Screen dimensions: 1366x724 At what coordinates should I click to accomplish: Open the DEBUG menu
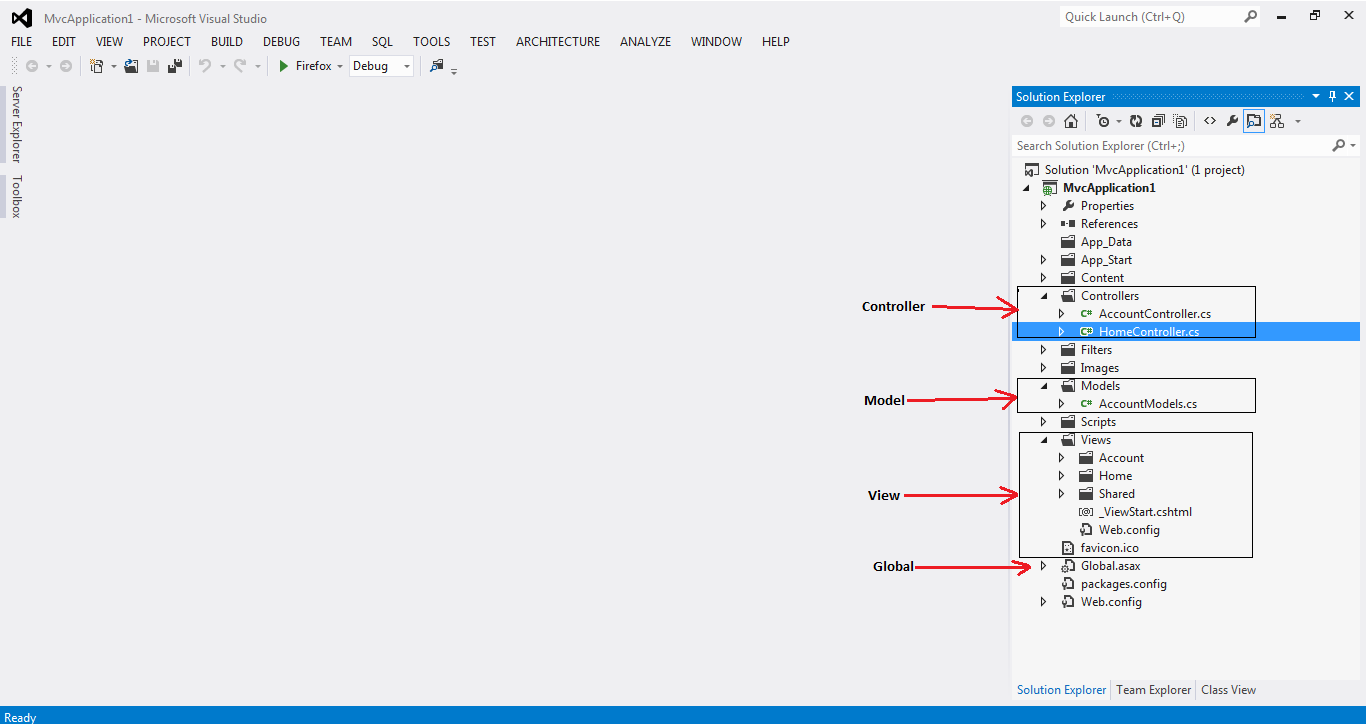(x=281, y=41)
